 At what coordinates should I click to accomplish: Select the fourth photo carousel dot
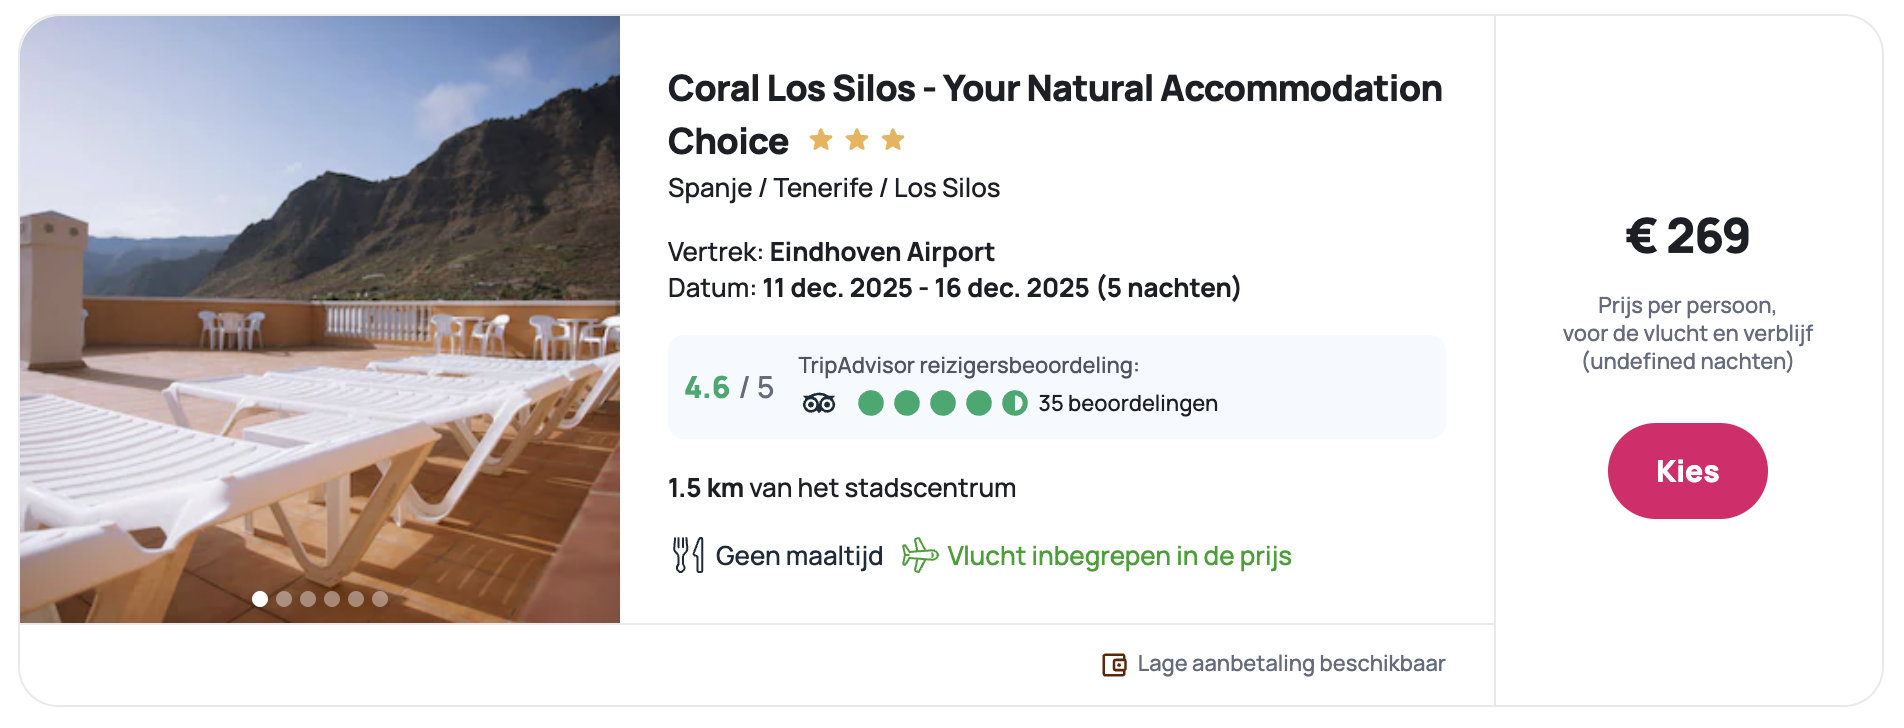click(332, 599)
